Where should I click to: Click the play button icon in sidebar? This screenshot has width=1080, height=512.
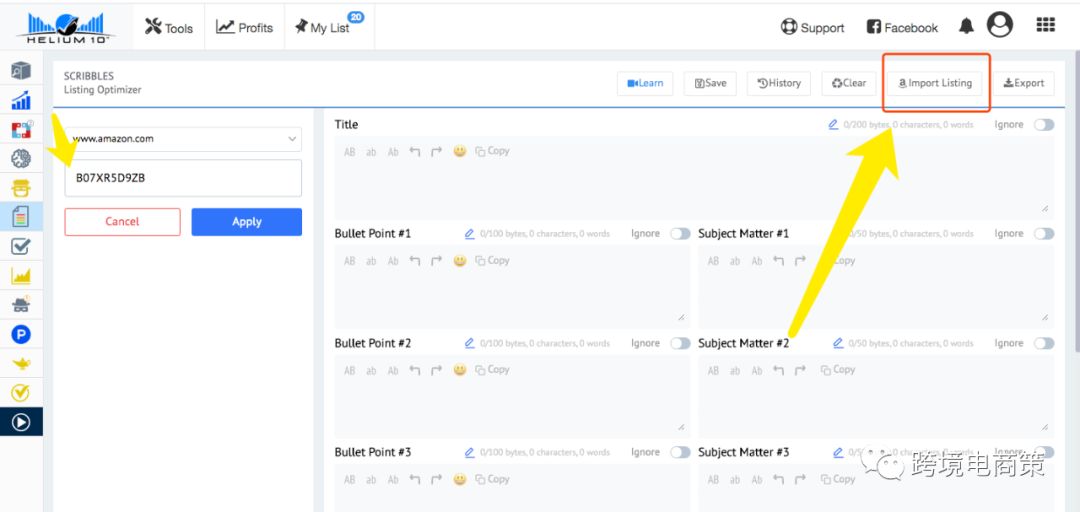click(21, 422)
